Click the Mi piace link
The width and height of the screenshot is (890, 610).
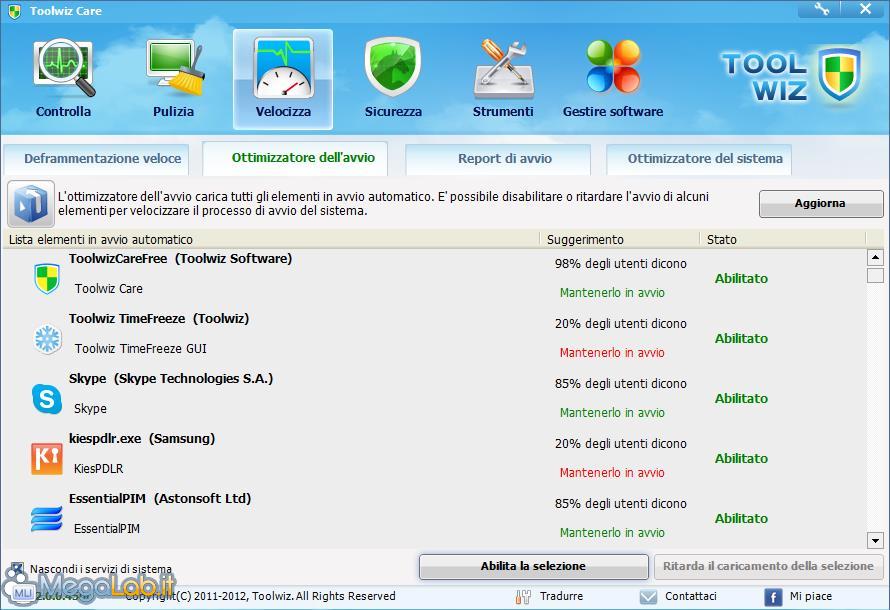[x=811, y=596]
